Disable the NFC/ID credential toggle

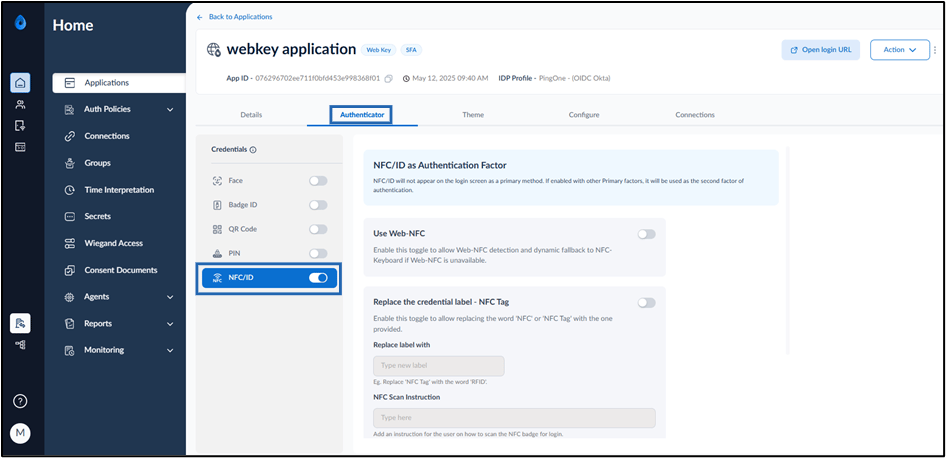tap(318, 278)
